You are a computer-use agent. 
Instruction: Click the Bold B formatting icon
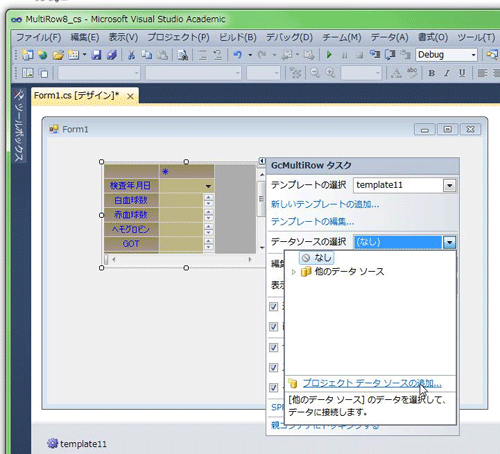pos(431,73)
